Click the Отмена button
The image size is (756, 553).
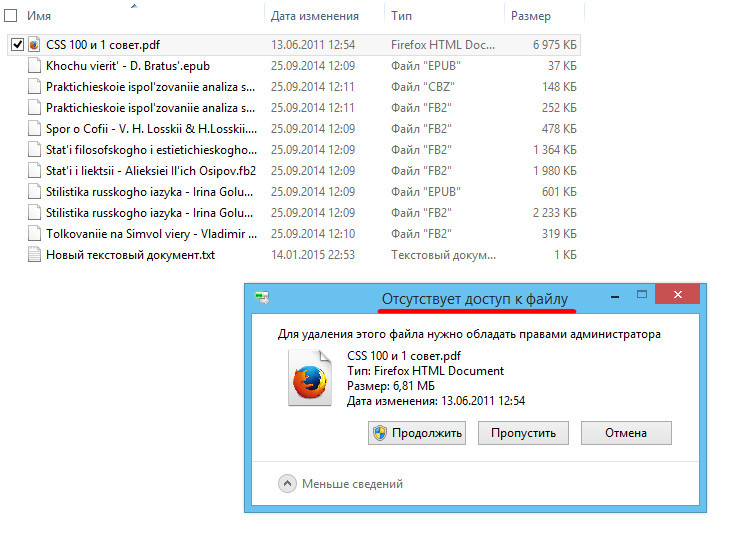pos(626,433)
